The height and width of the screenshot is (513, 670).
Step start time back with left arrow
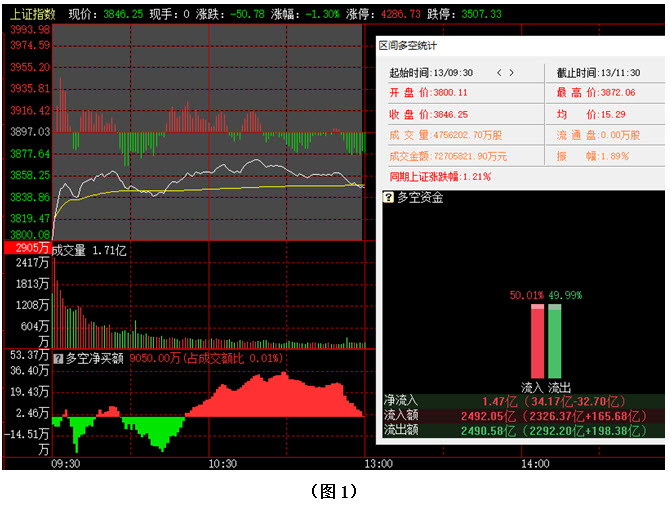(x=499, y=73)
